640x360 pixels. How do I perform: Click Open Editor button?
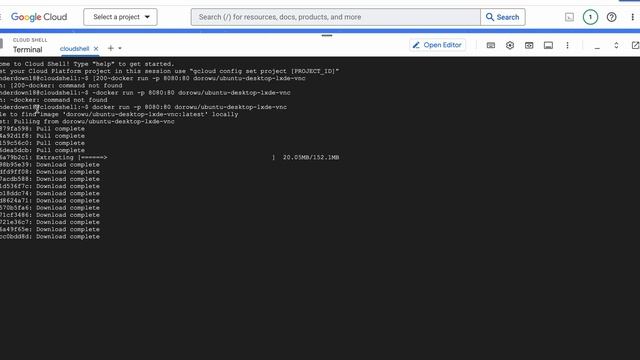click(437, 45)
